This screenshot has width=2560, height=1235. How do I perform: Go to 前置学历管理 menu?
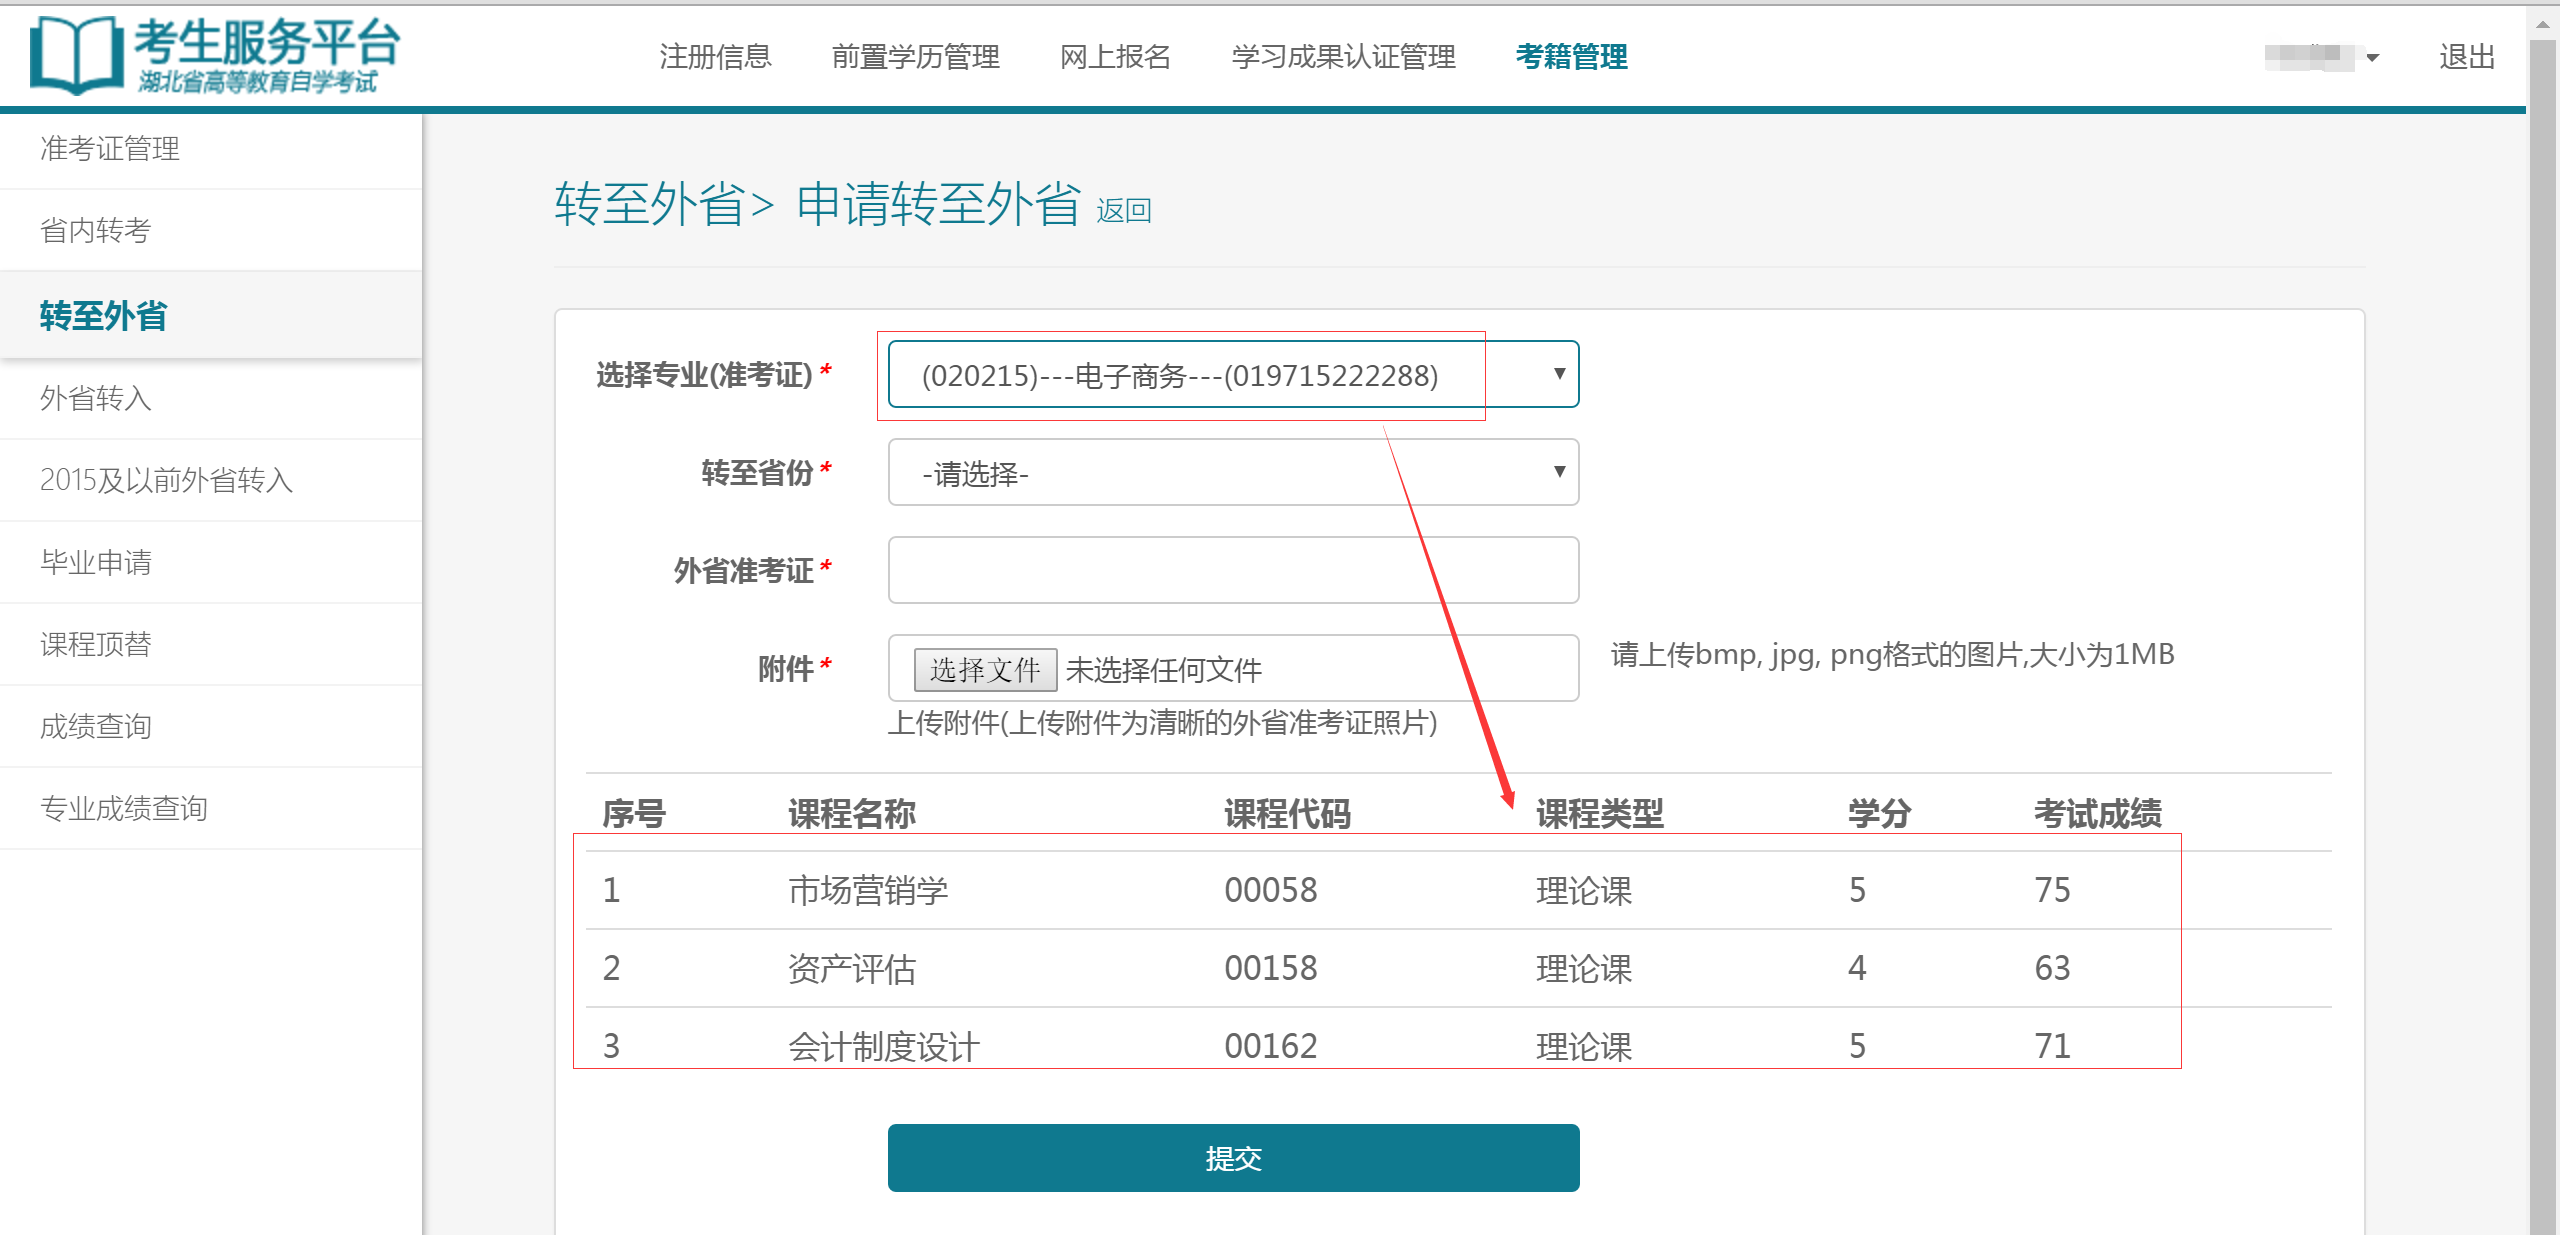[x=915, y=57]
